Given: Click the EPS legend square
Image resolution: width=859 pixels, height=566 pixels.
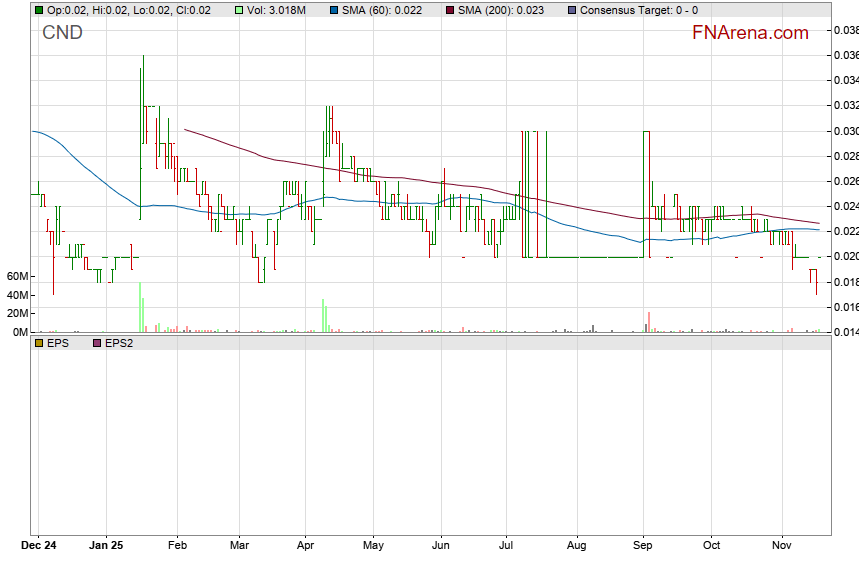Looking at the screenshot, I should (x=39, y=343).
